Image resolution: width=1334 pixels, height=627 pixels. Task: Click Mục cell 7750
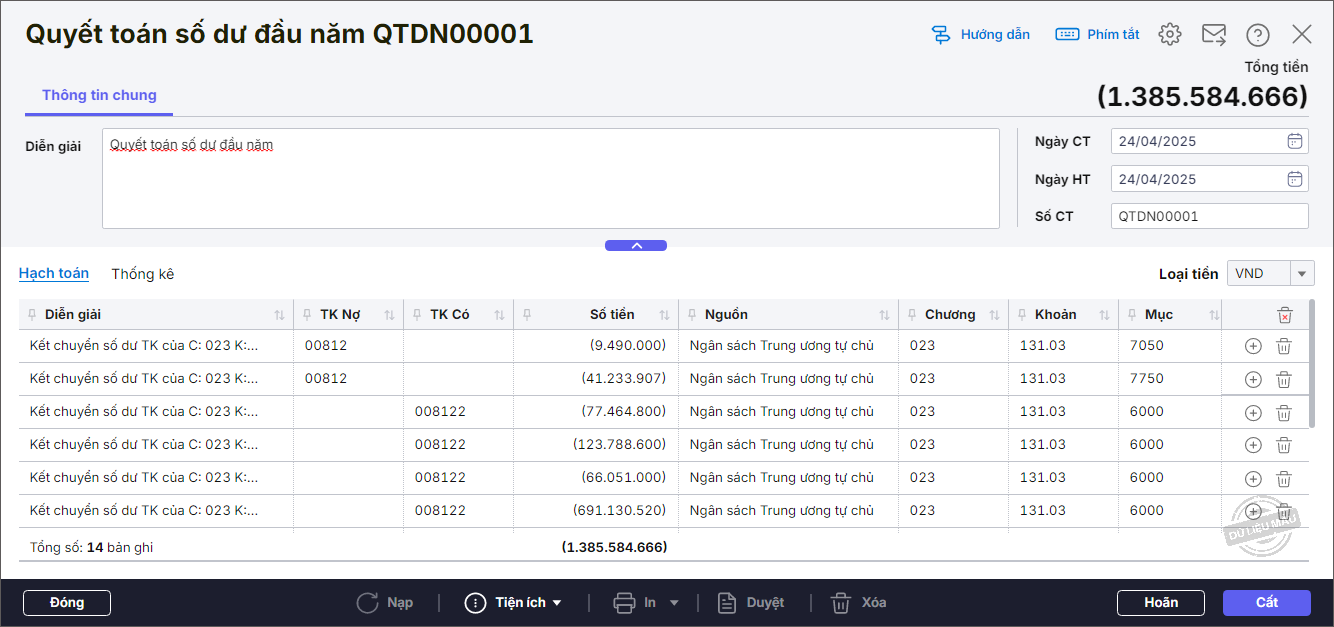click(x=1170, y=379)
